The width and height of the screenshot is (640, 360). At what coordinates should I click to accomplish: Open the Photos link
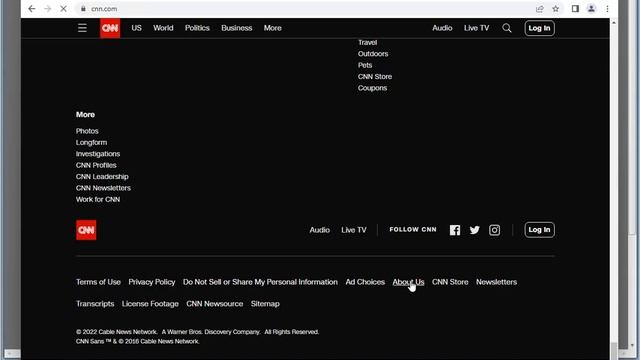click(x=87, y=131)
